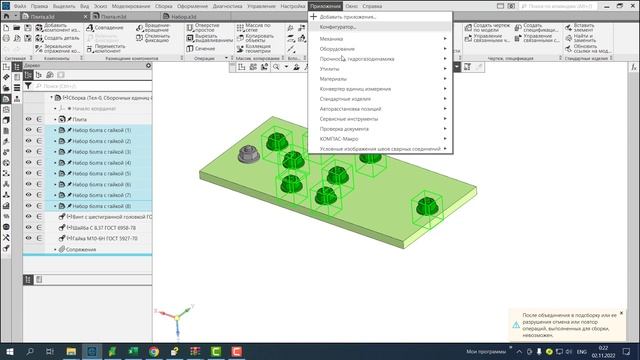This screenshot has height=360, width=640.
Task: Open the 'Файл' menu
Action: coord(20,6)
